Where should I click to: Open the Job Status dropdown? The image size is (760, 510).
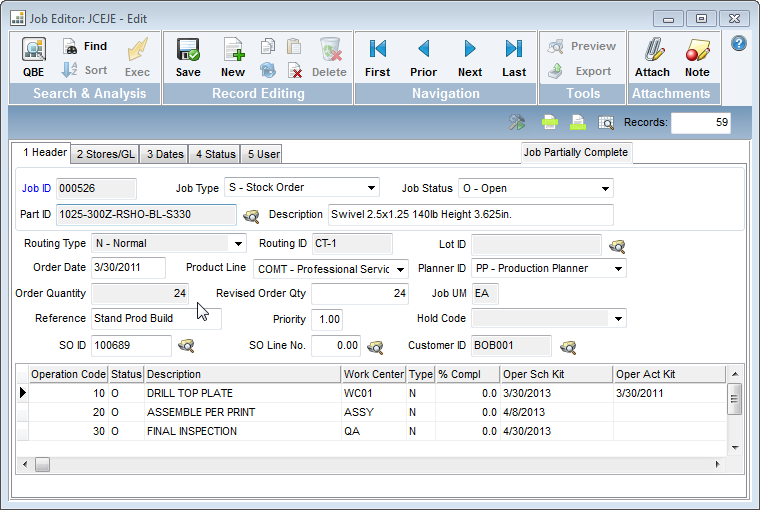coord(605,189)
